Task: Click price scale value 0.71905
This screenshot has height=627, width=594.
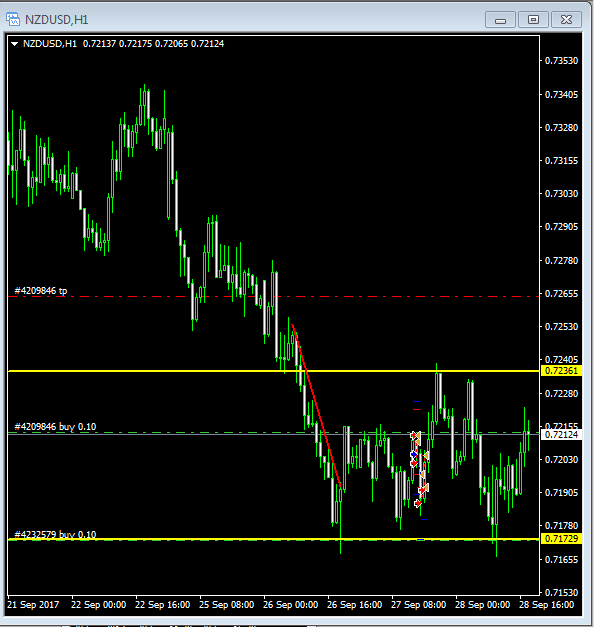Action: pyautogui.click(x=562, y=493)
